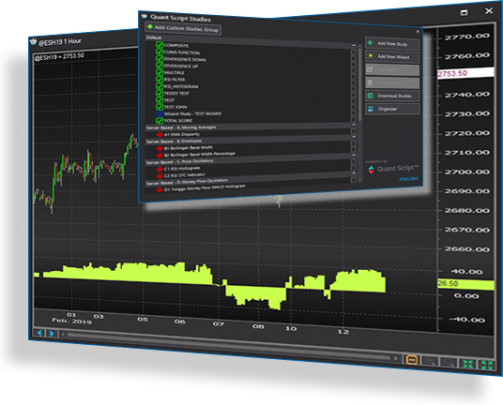
Task: Open the Organizer button
Action: click(392, 109)
